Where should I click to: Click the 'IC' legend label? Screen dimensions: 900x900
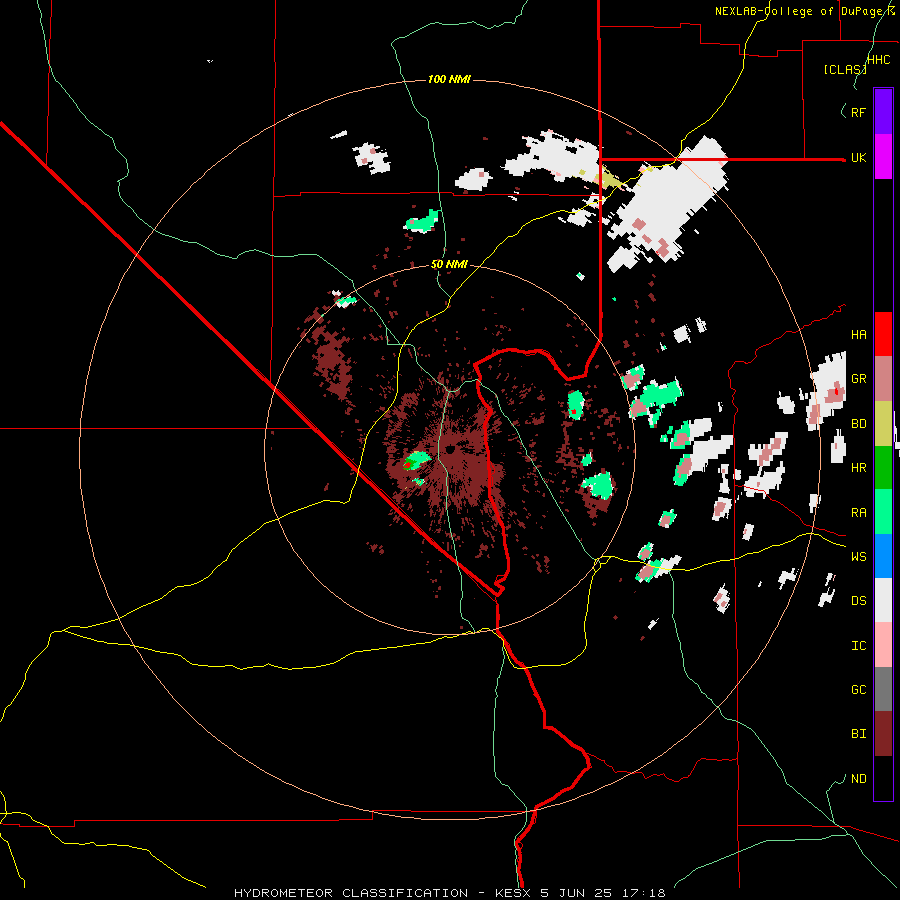858,646
